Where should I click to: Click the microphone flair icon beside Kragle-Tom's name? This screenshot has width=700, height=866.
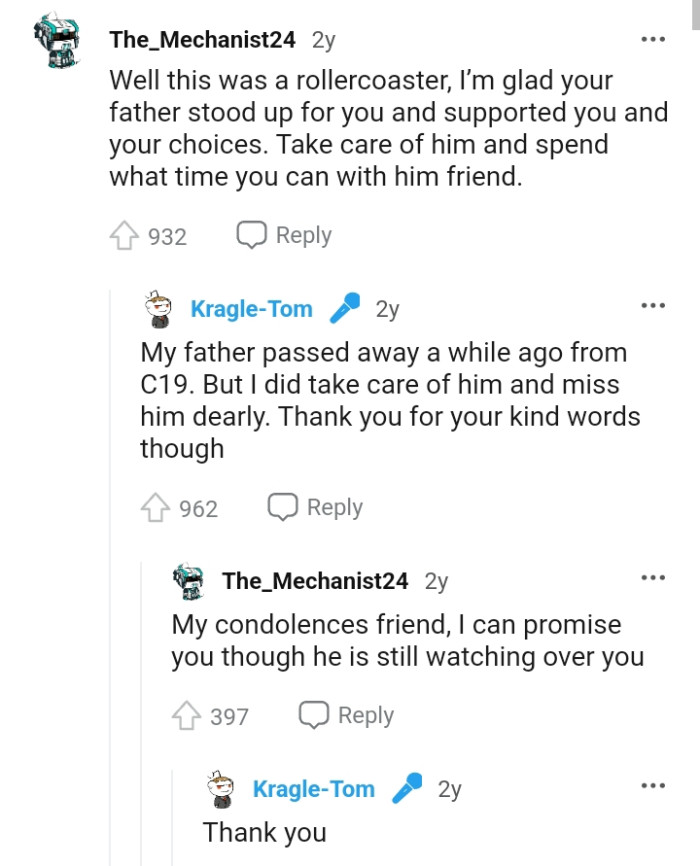click(x=345, y=308)
